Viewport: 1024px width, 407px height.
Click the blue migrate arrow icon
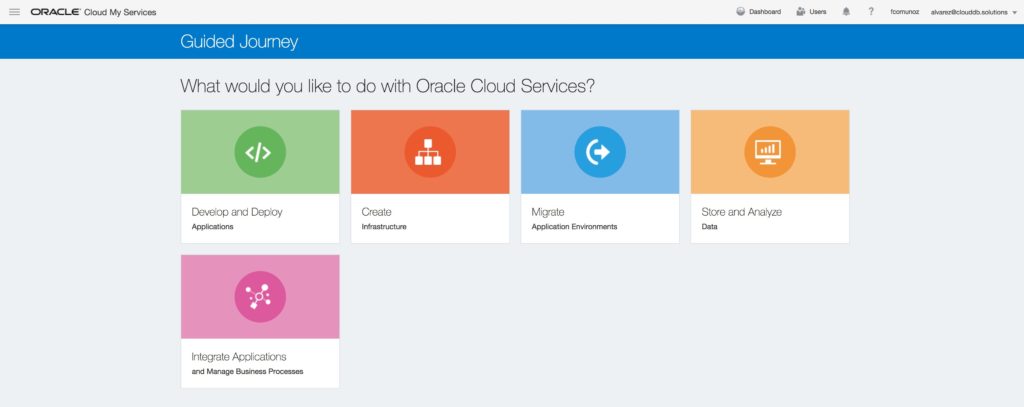599,152
